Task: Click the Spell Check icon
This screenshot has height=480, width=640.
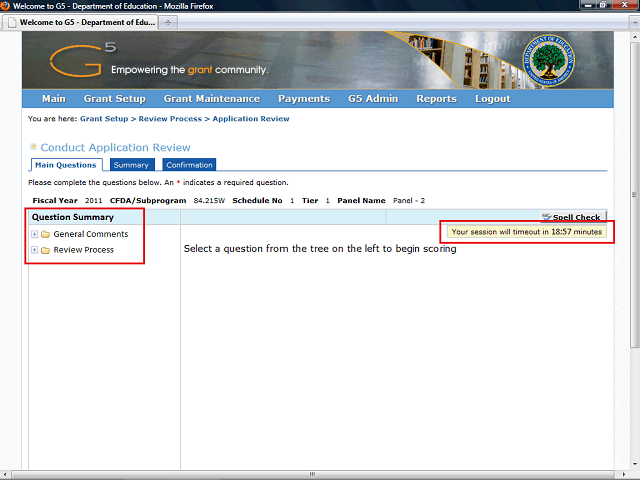Action: tap(546, 216)
